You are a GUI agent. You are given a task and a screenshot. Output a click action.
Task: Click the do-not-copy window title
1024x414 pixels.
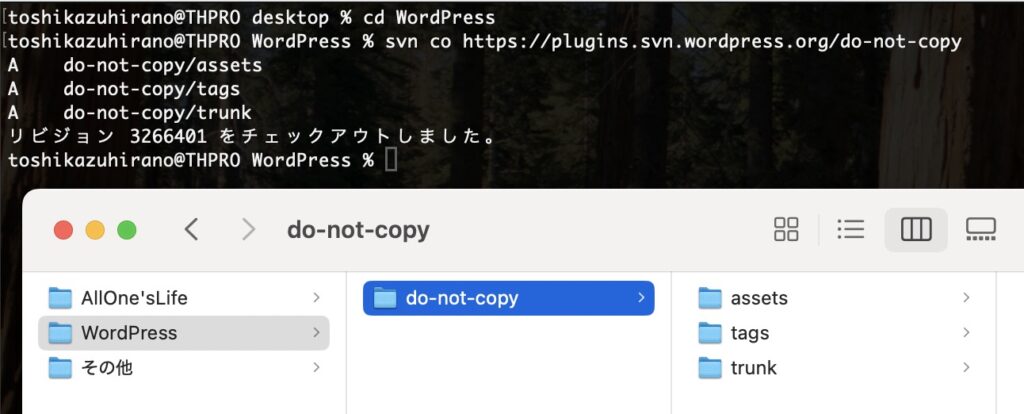point(359,230)
